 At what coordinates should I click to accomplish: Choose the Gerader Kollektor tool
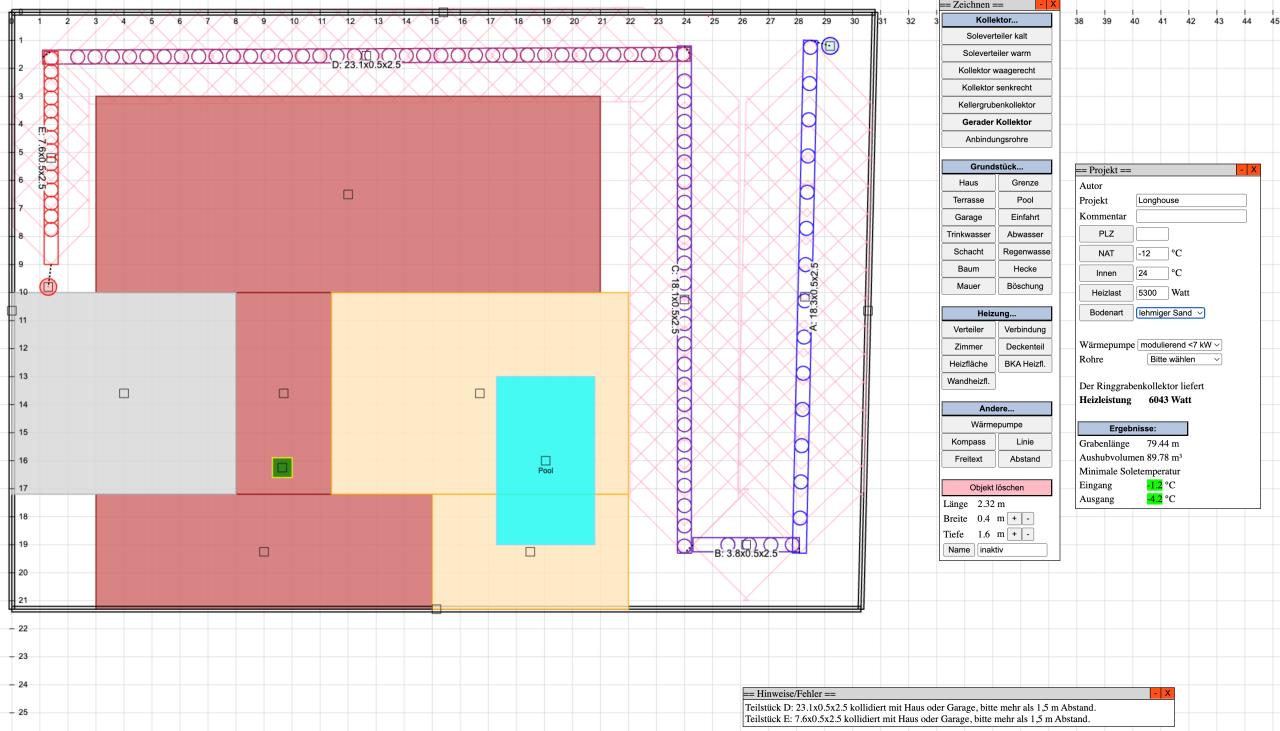point(997,122)
